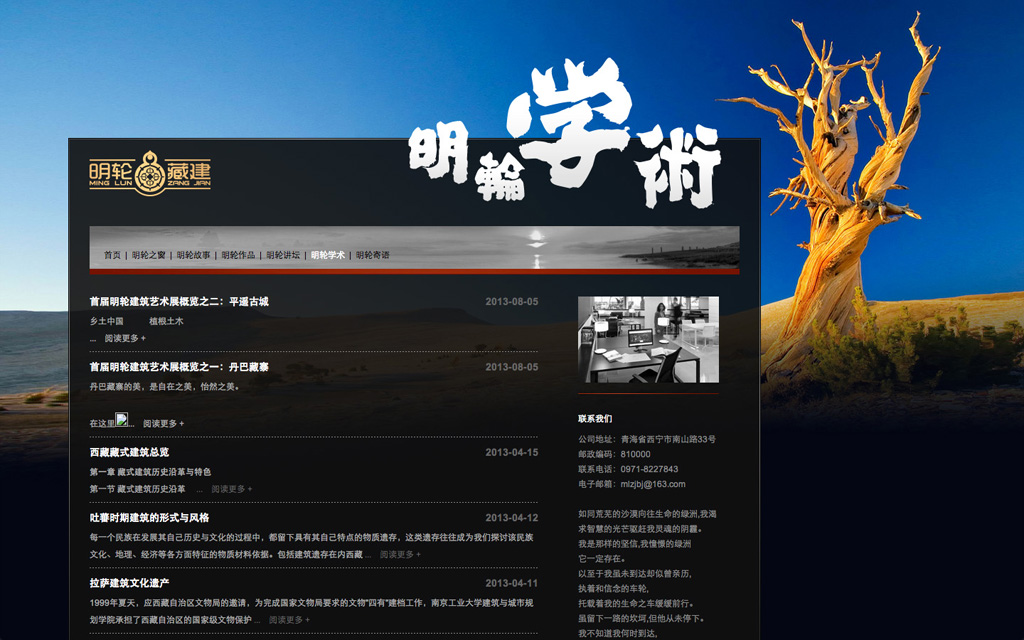Click 阅读更多 under 拉萨建筑文化遗产

(289, 620)
